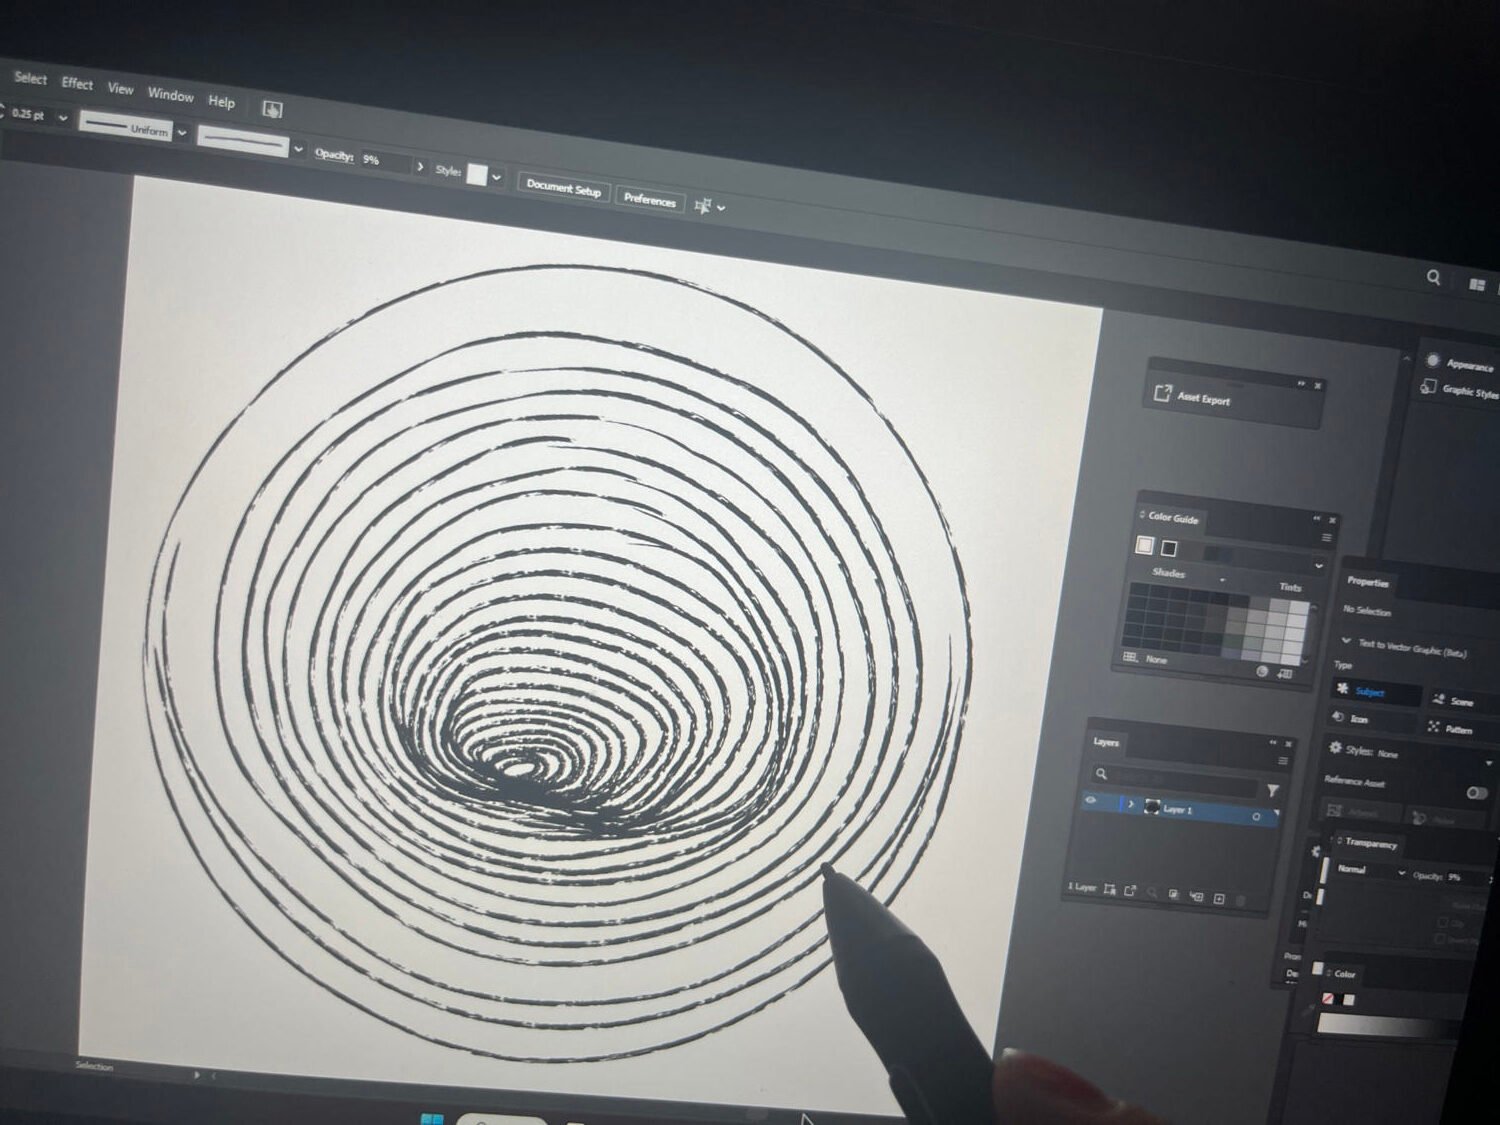This screenshot has width=1500, height=1125.
Task: Select the Properties panel tab
Action: (x=1367, y=582)
